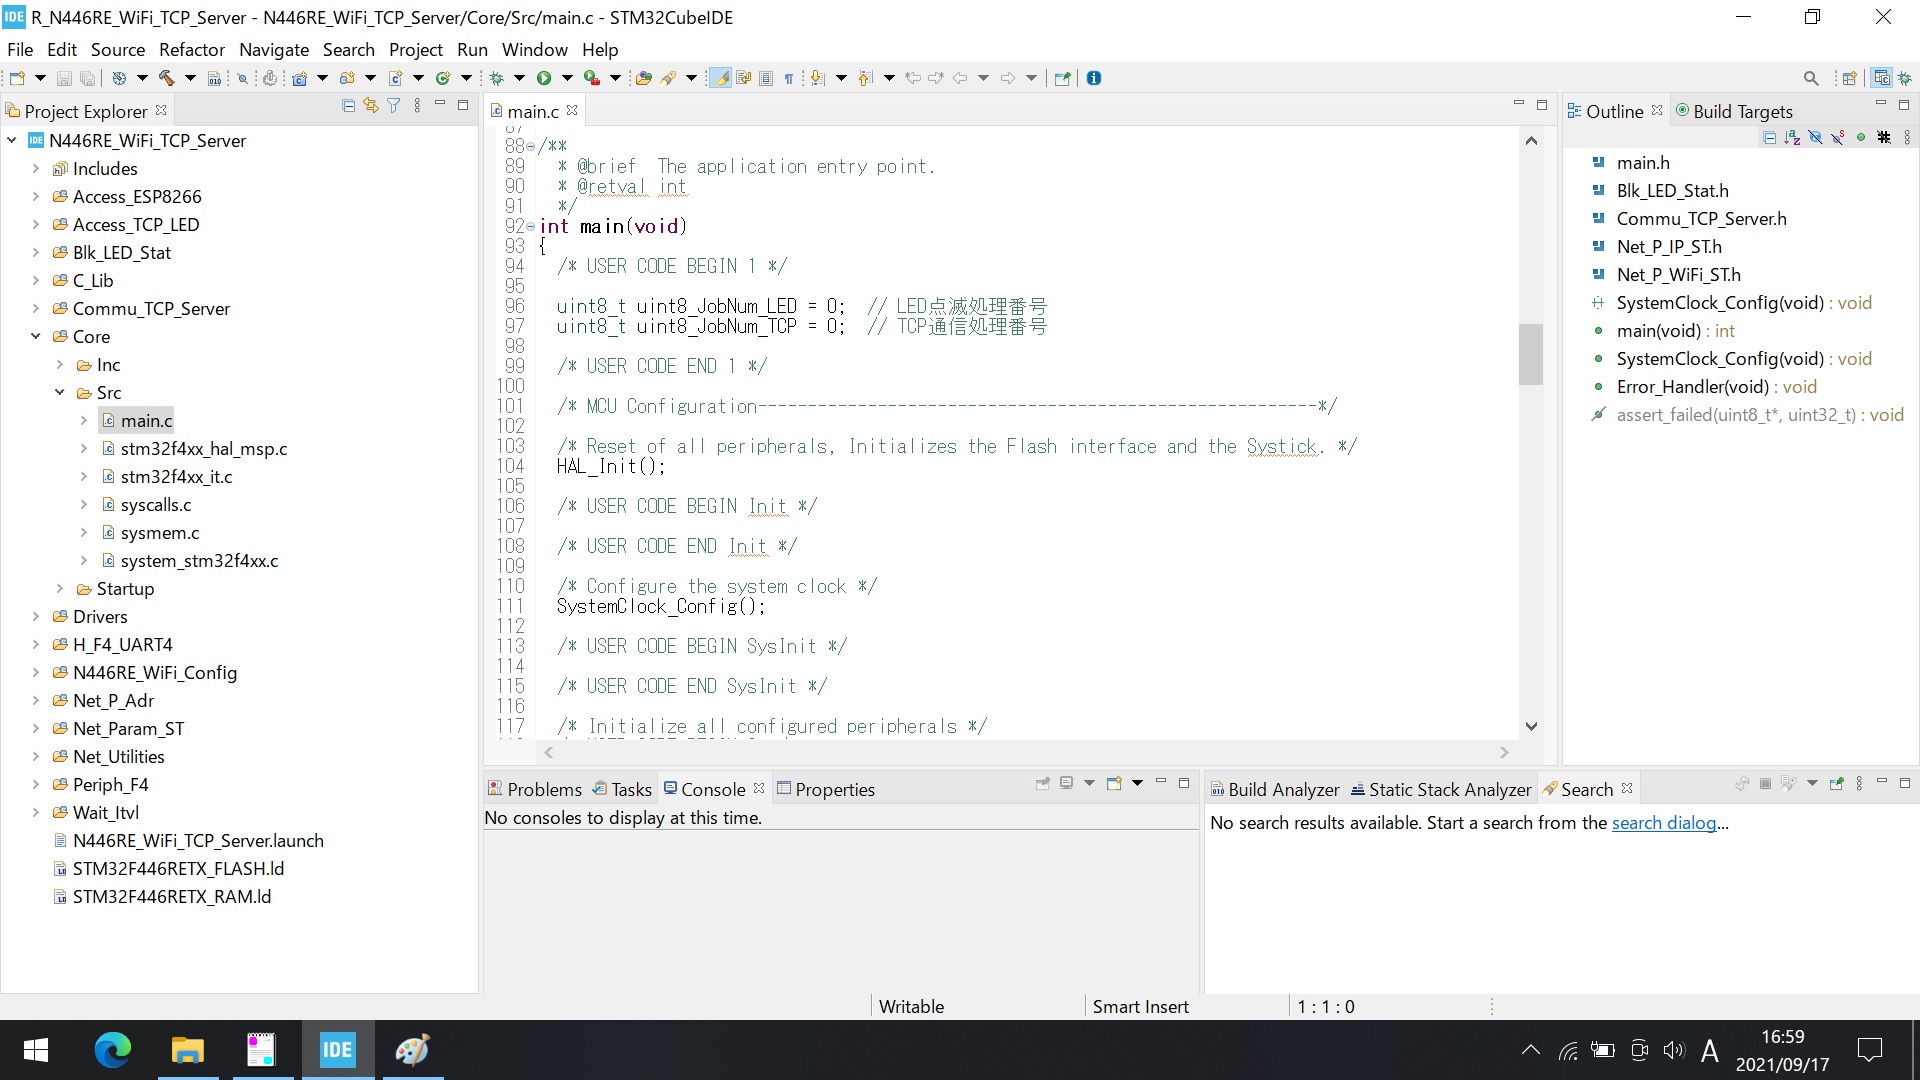Open the File menu
The width and height of the screenshot is (1920, 1080).
coord(20,49)
